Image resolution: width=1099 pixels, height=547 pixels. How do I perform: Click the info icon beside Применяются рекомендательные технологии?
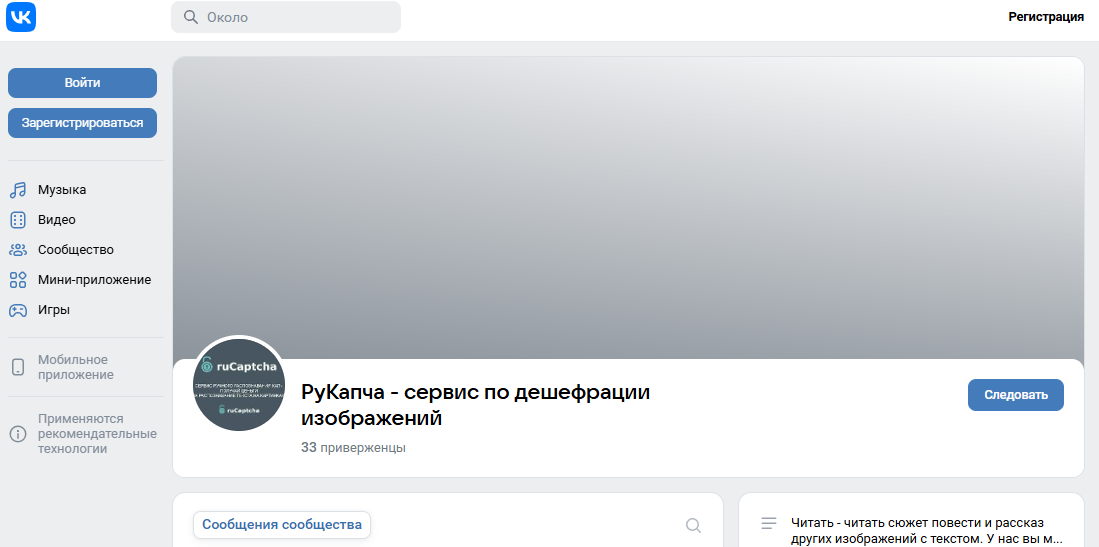[x=18, y=434]
